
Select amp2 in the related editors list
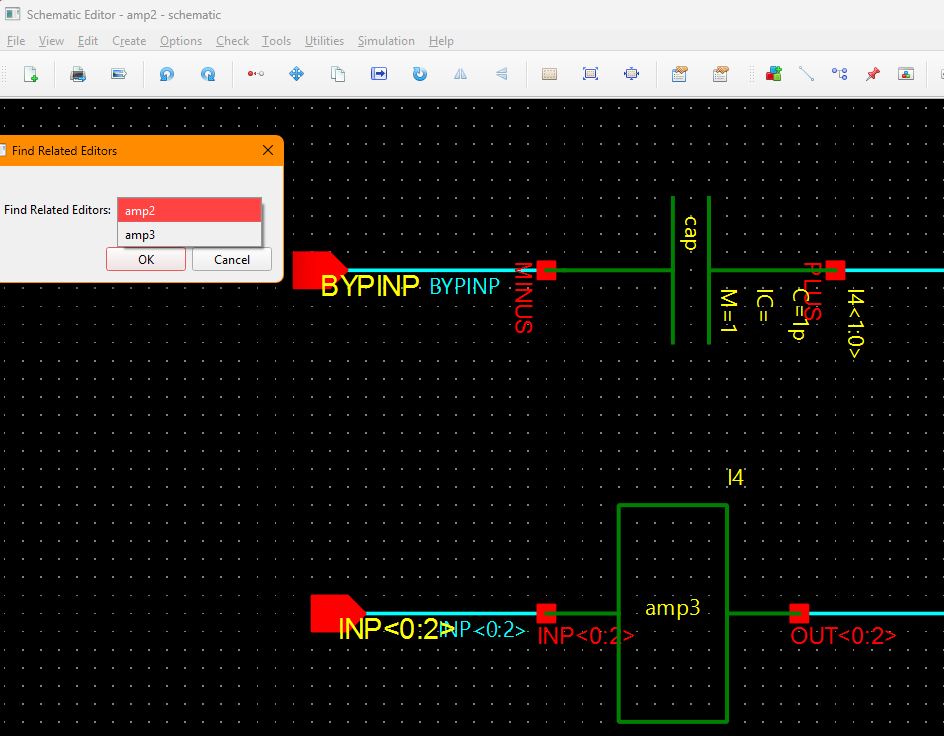(189, 211)
